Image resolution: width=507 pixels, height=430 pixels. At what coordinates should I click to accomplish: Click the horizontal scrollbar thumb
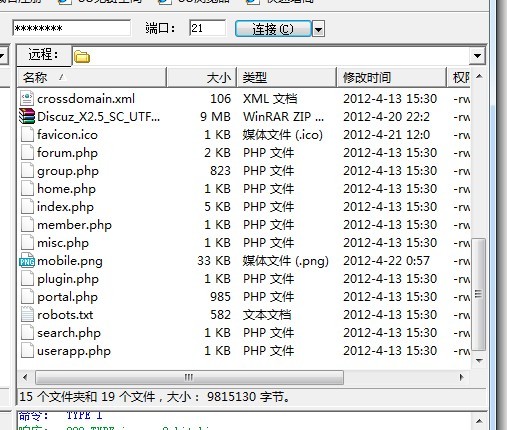coord(189,377)
